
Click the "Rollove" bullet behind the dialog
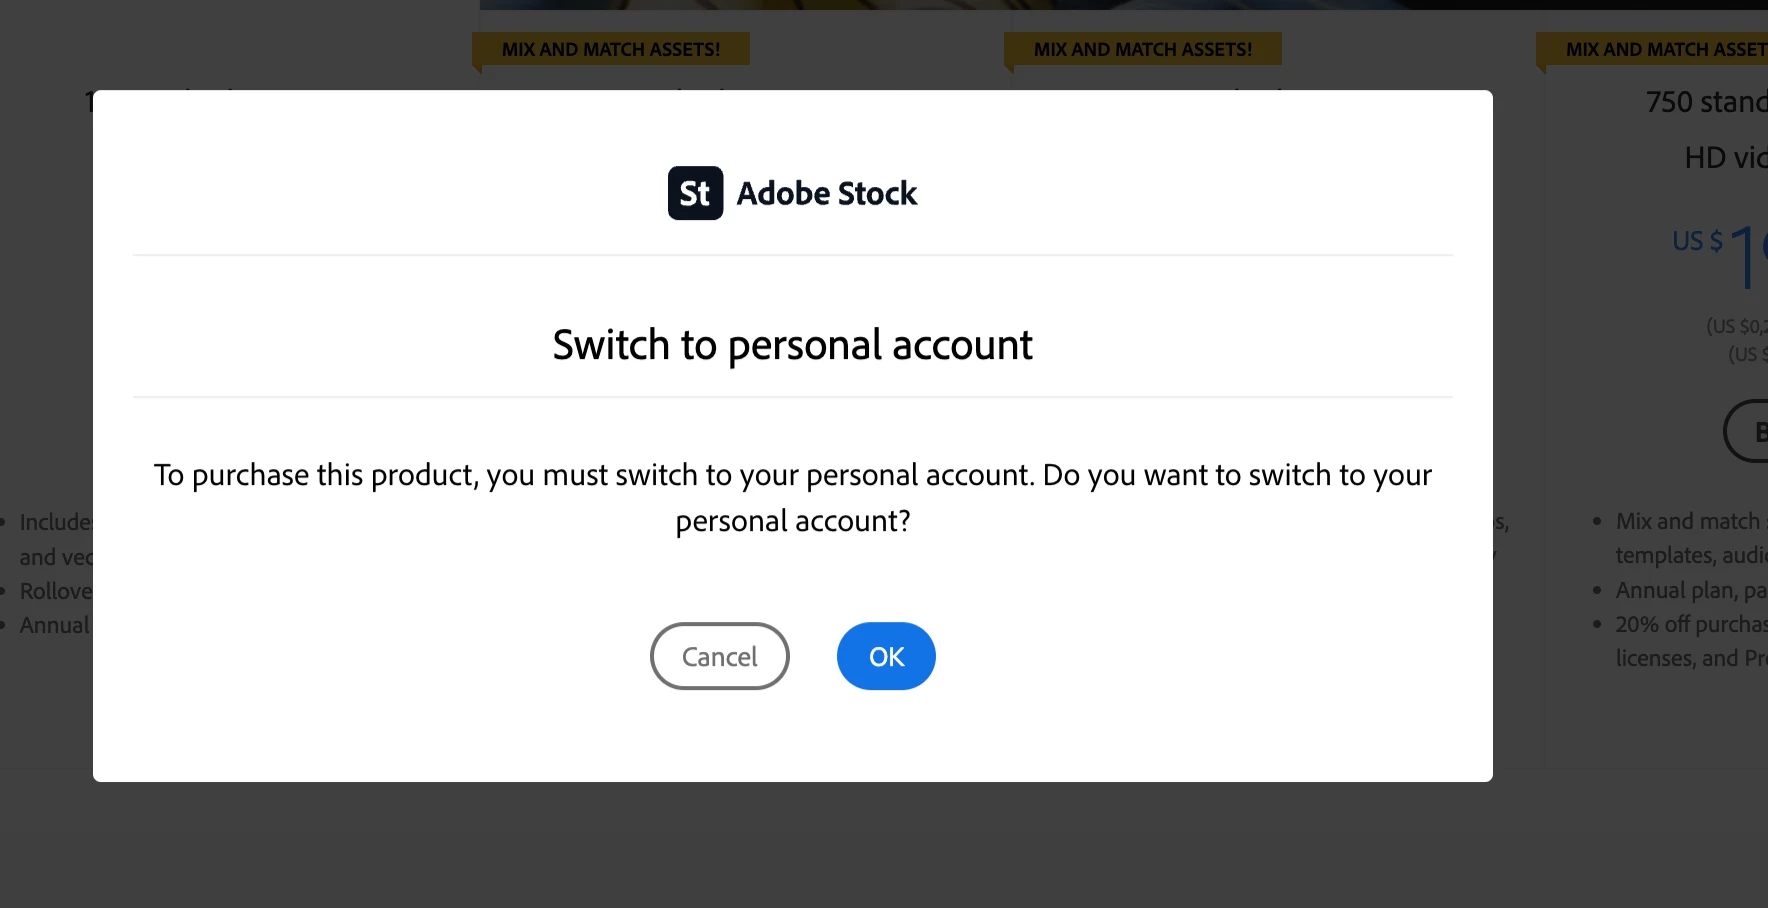[56, 591]
